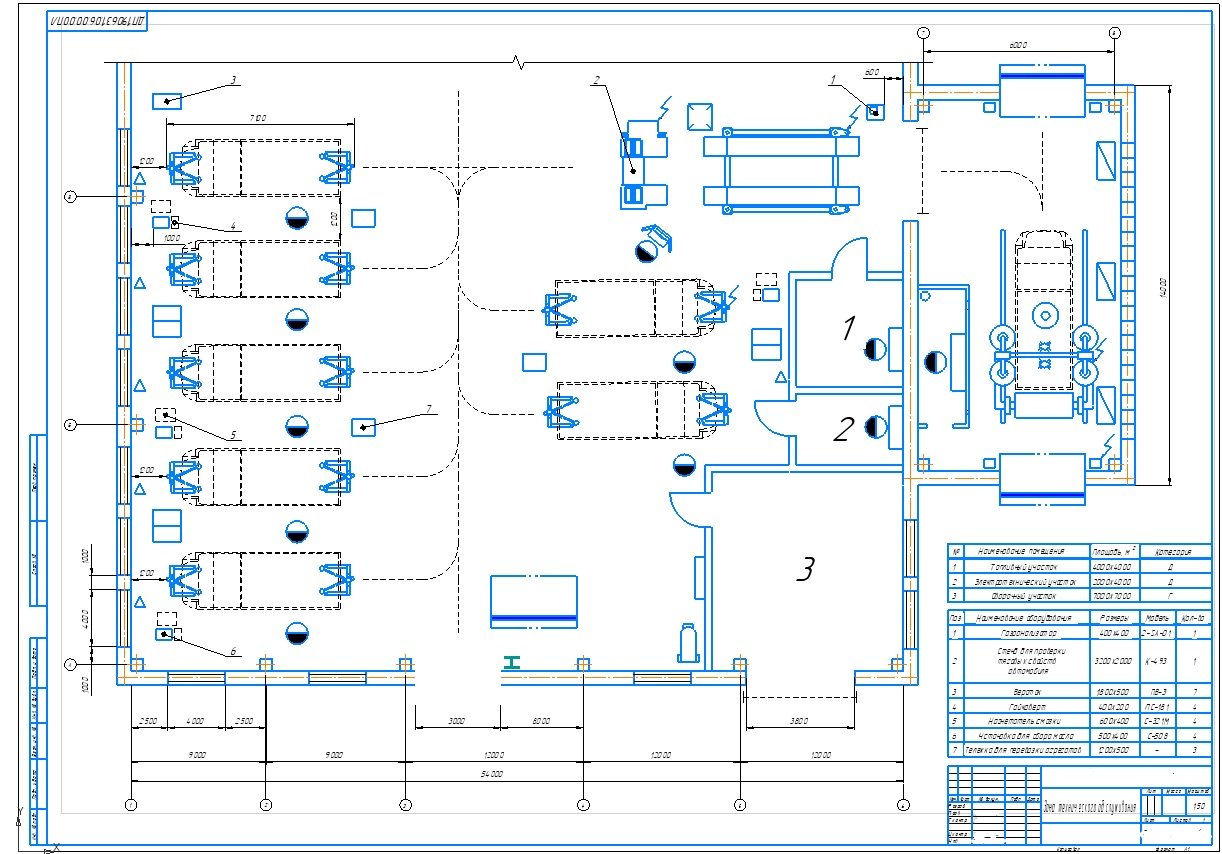The height and width of the screenshot is (854, 1222).
Task: Click the gas analyzer symbol at callout 1
Action: click(875, 112)
